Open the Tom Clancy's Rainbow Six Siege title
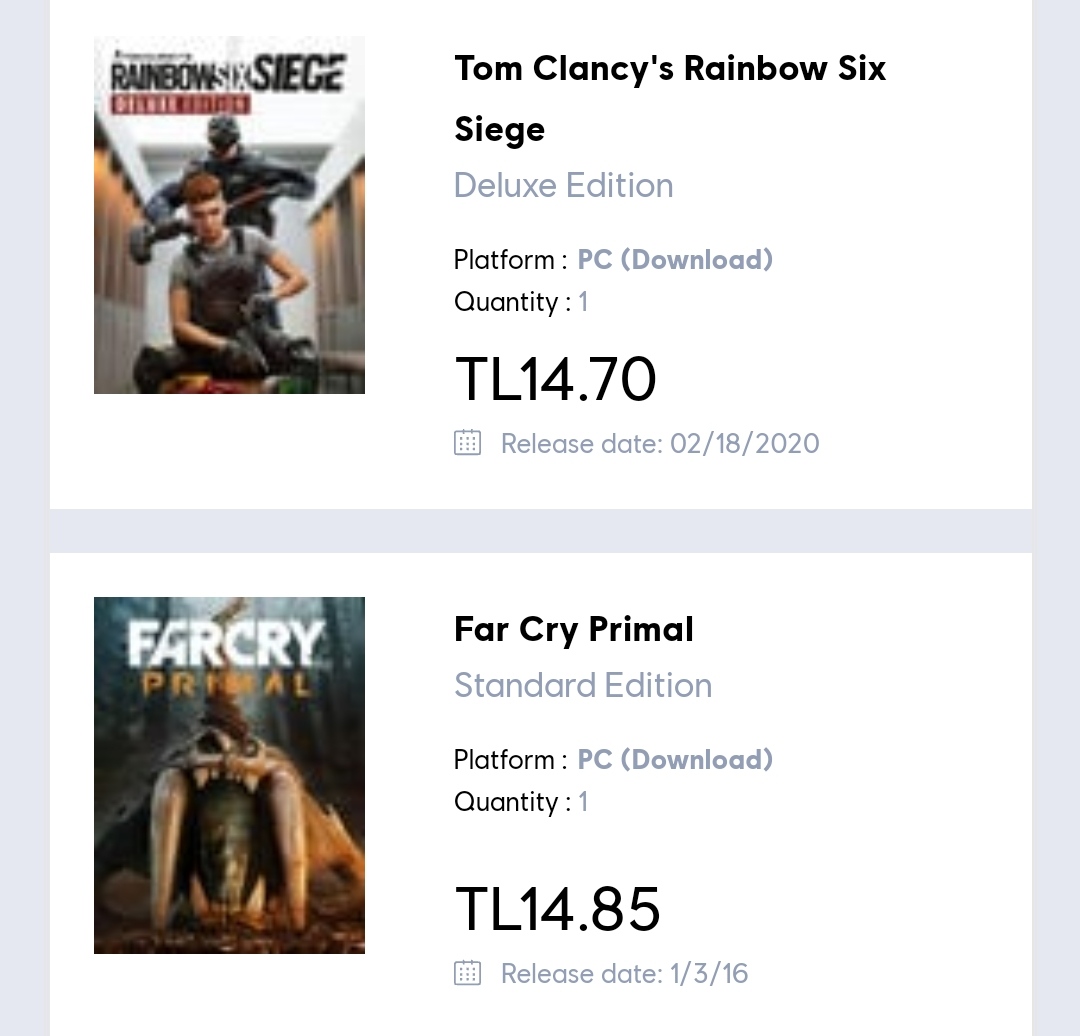 click(669, 98)
